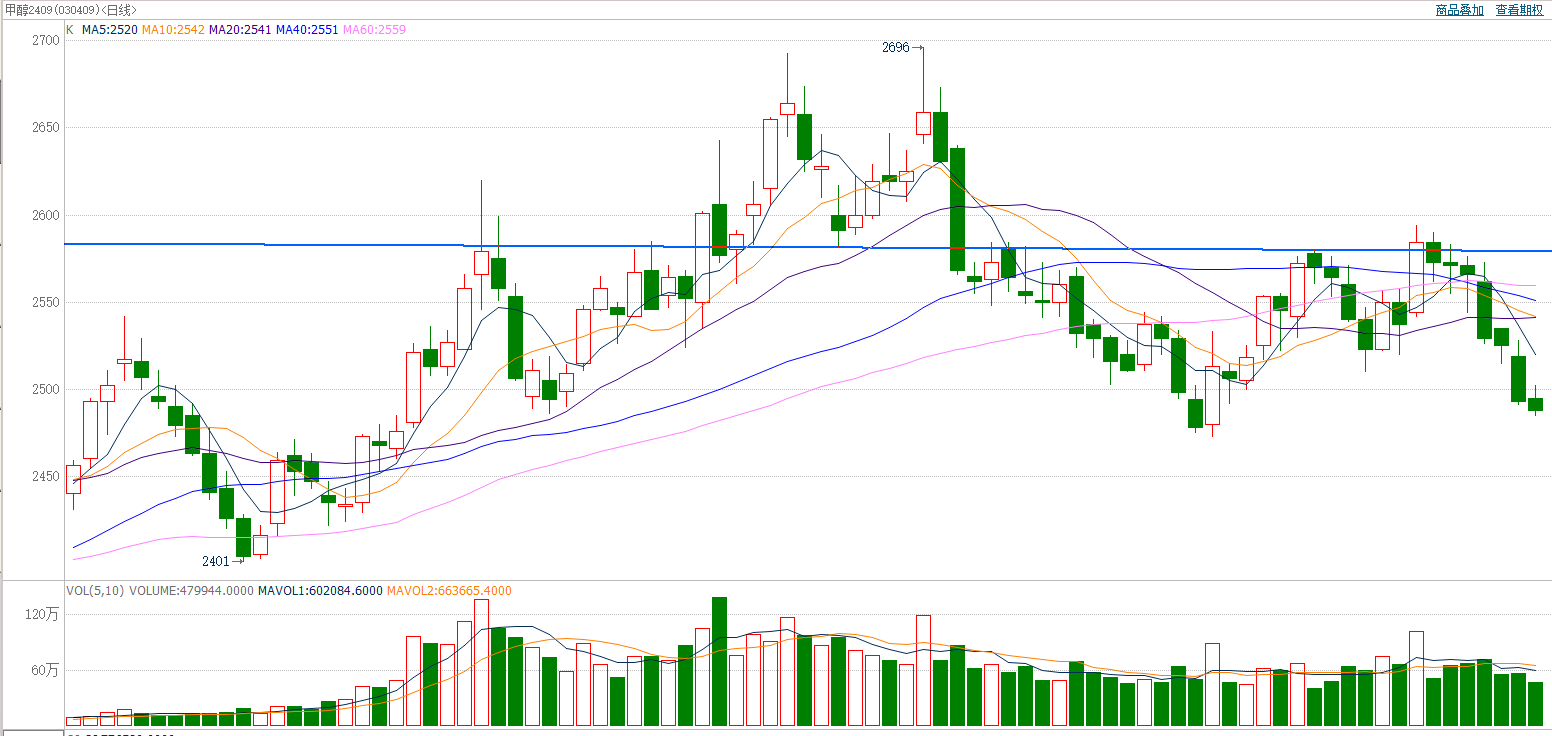Select the MA20:2541 indicator label

click(240, 30)
